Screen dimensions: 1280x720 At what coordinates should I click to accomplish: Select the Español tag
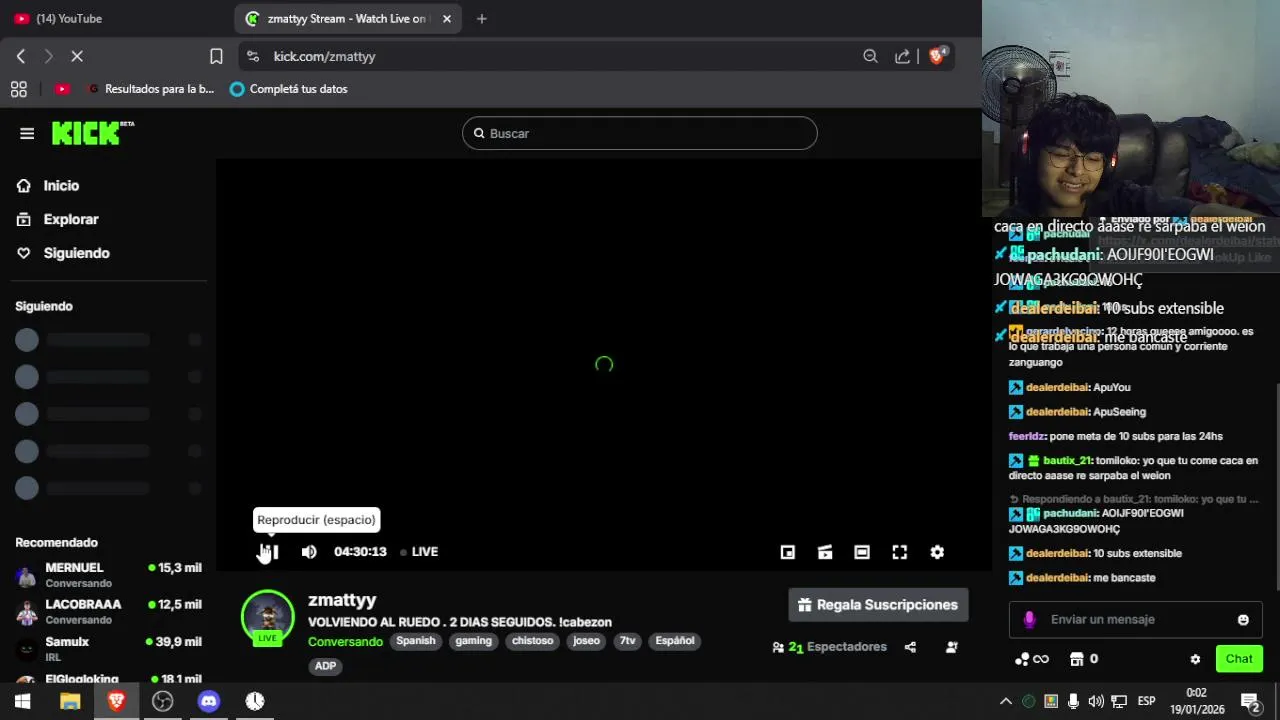[x=675, y=641]
